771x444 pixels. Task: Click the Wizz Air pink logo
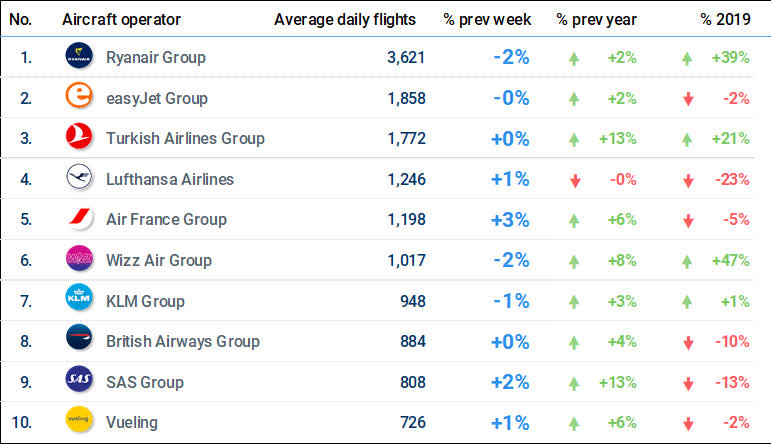79,260
